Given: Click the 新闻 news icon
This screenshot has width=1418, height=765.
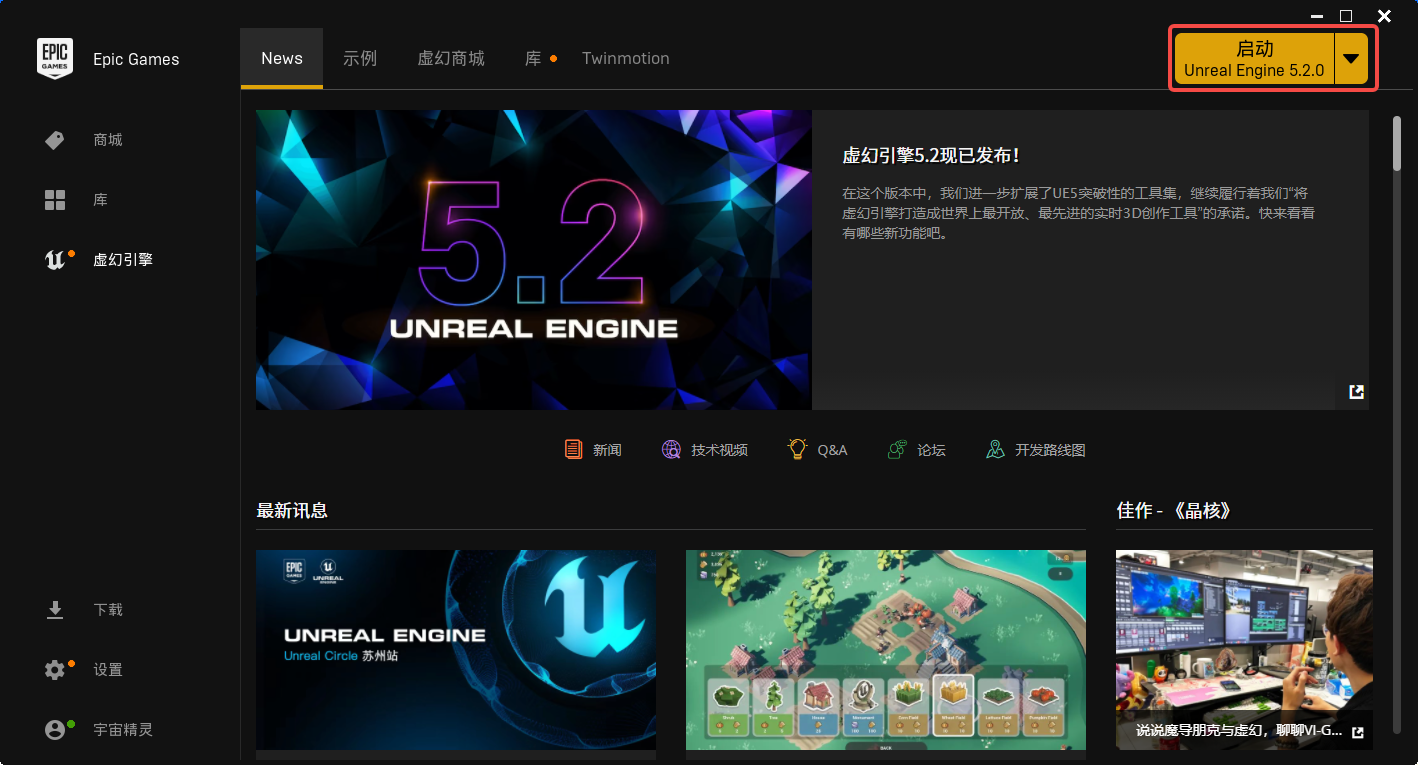Looking at the screenshot, I should tap(573, 450).
